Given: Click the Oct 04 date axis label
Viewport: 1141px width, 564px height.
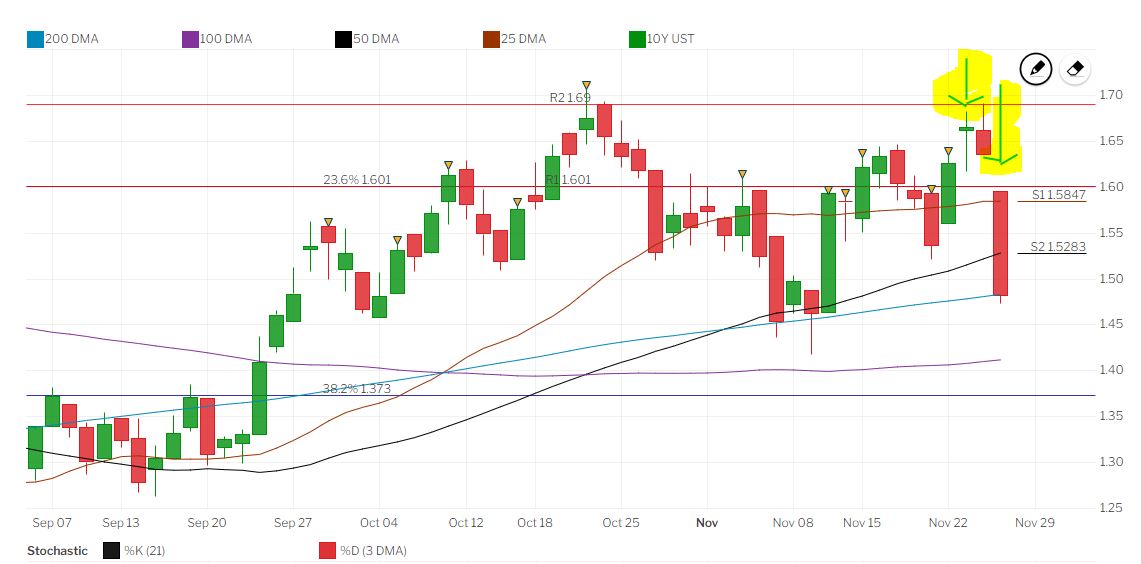Looking at the screenshot, I should [x=379, y=523].
